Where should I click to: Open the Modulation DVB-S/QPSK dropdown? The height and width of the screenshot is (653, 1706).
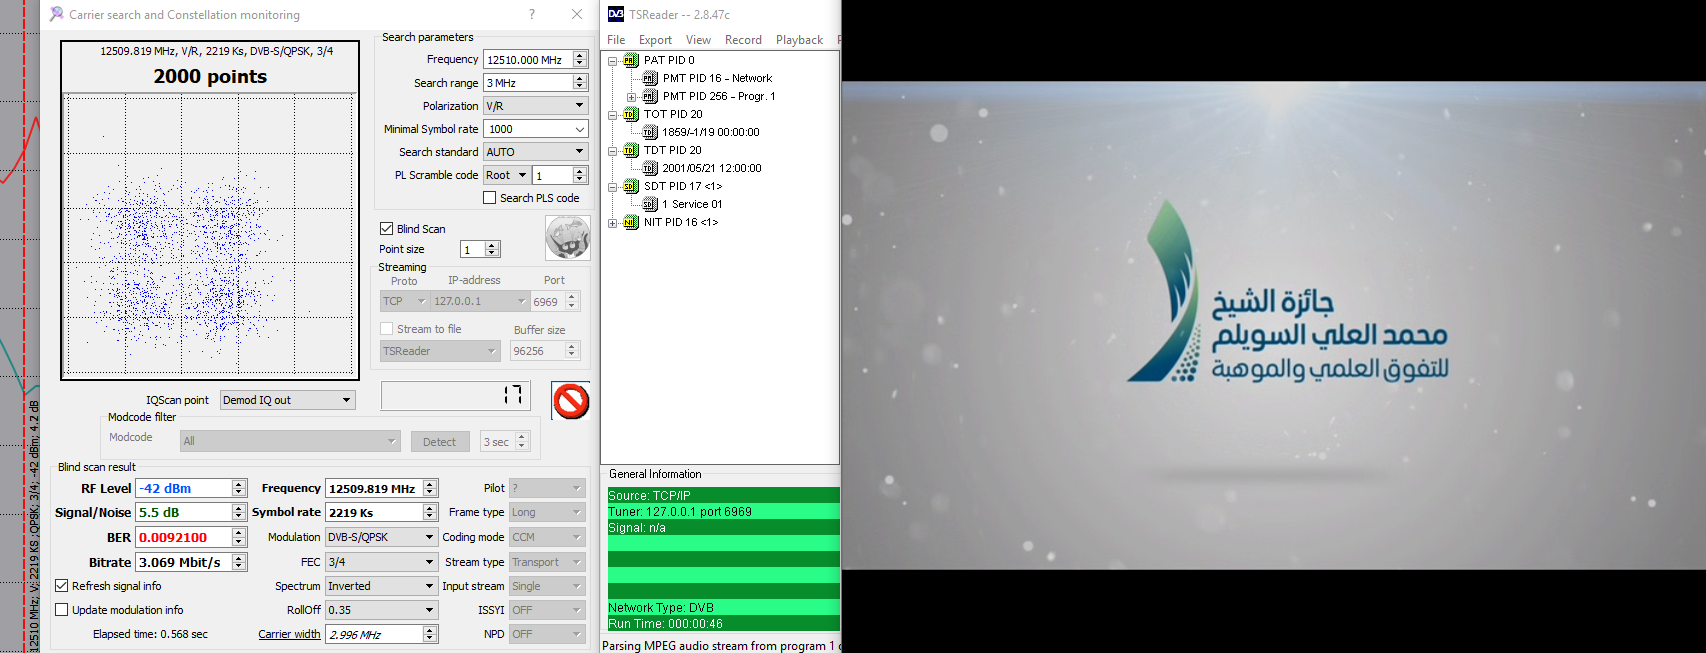(x=381, y=537)
